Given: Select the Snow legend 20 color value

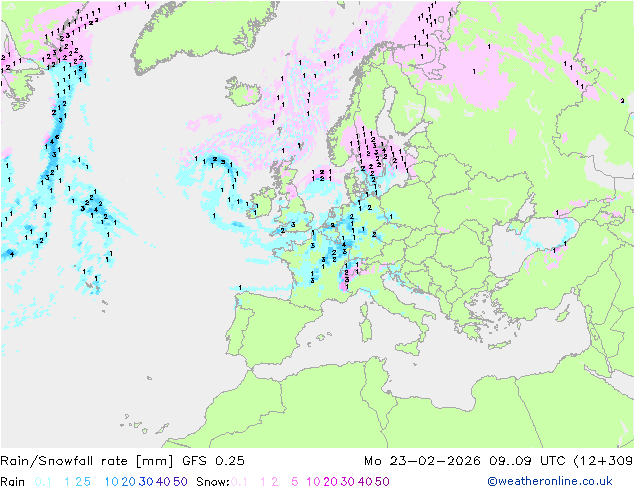Looking at the screenshot, I should tap(330, 482).
